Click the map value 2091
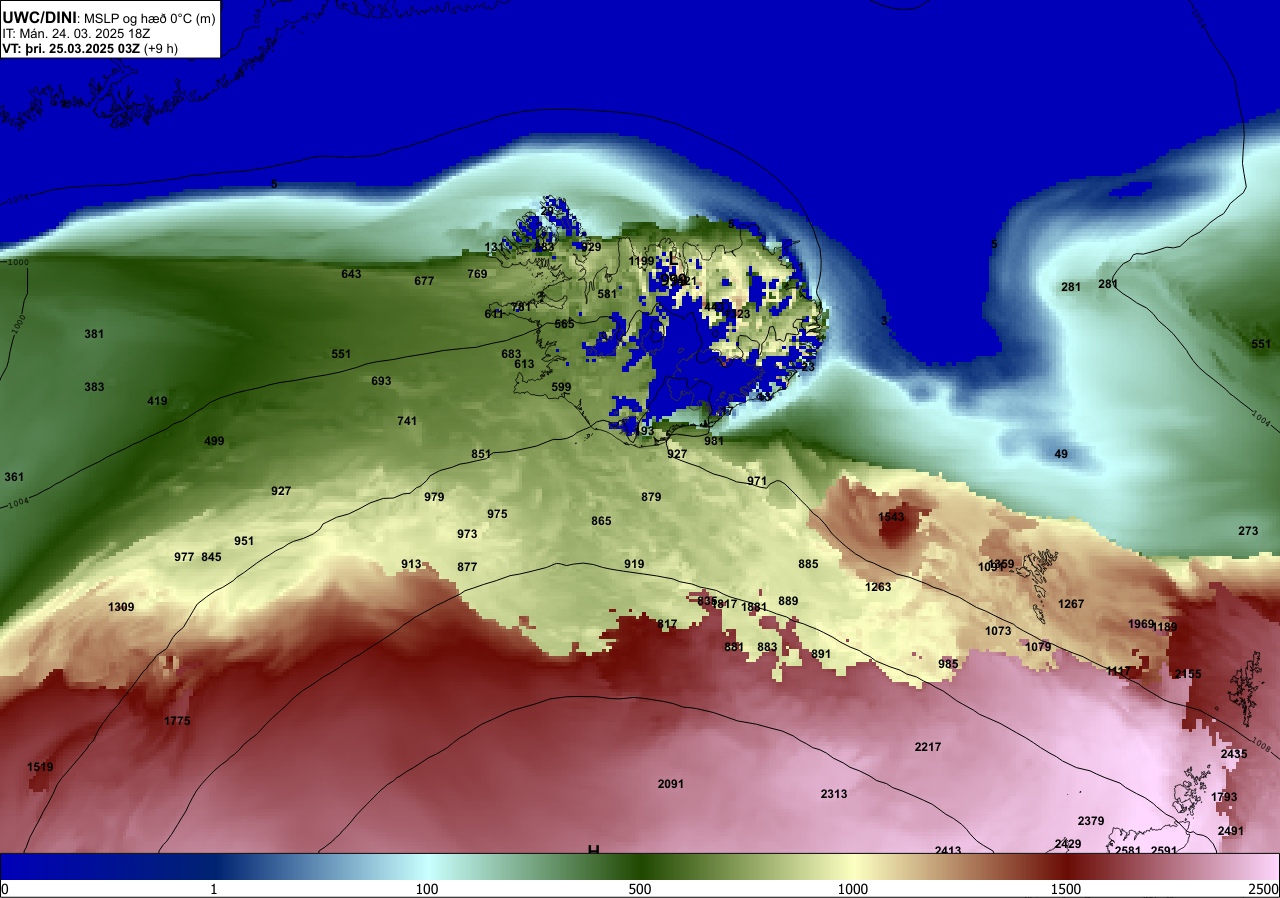This screenshot has height=898, width=1280. click(671, 784)
